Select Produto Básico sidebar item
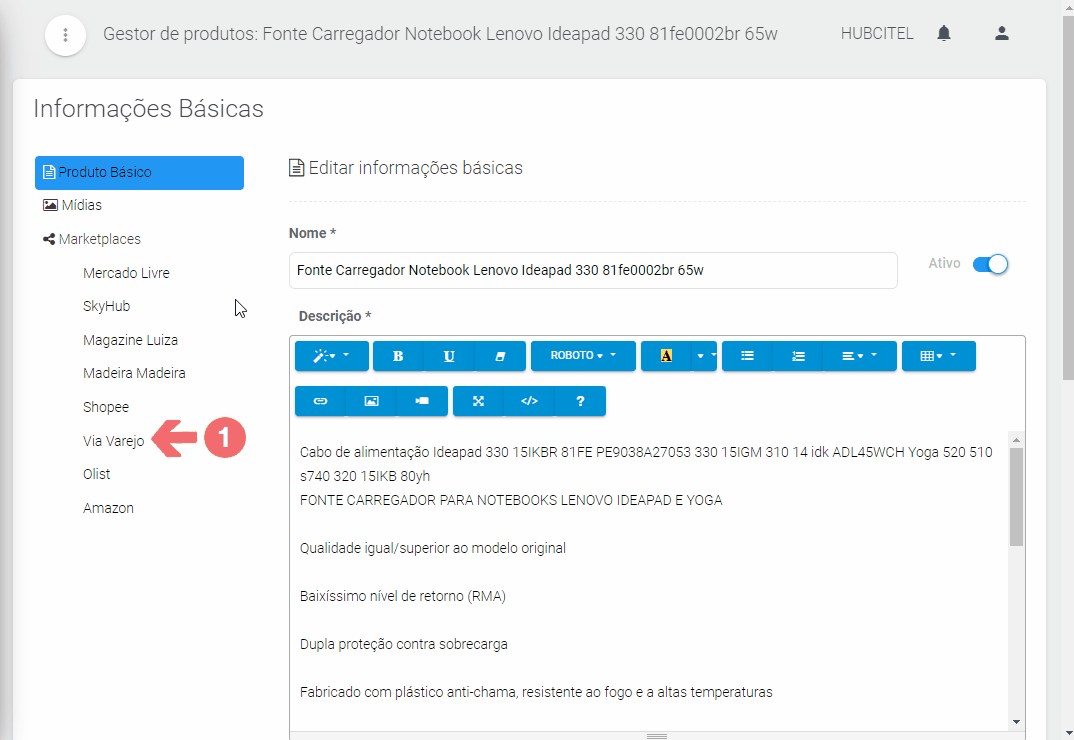Screen dimensions: 1074x740 pyautogui.click(x=139, y=173)
